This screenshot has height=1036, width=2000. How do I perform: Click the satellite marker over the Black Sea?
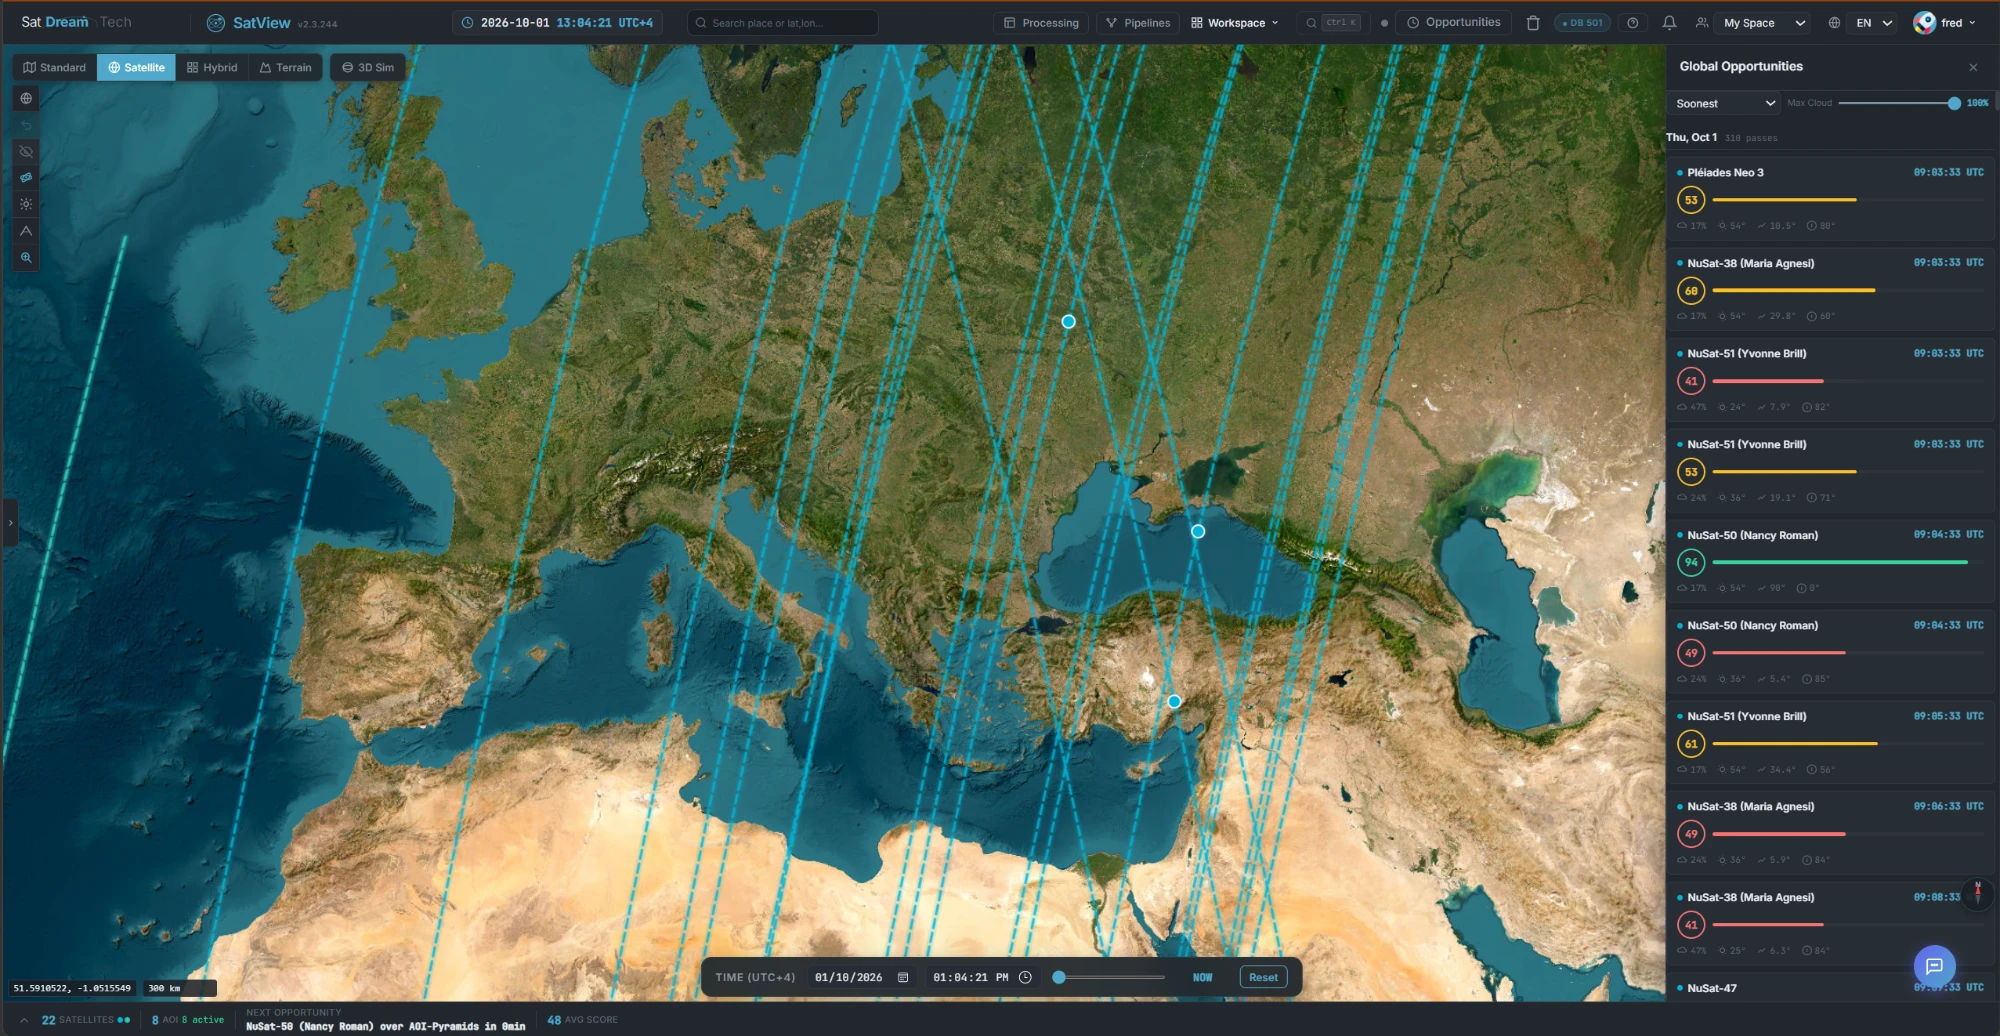click(x=1197, y=531)
